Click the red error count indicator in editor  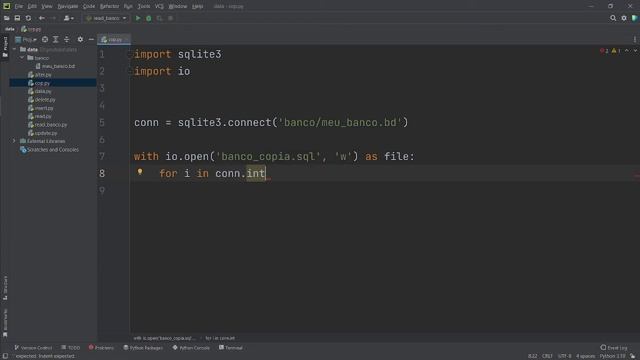point(604,51)
